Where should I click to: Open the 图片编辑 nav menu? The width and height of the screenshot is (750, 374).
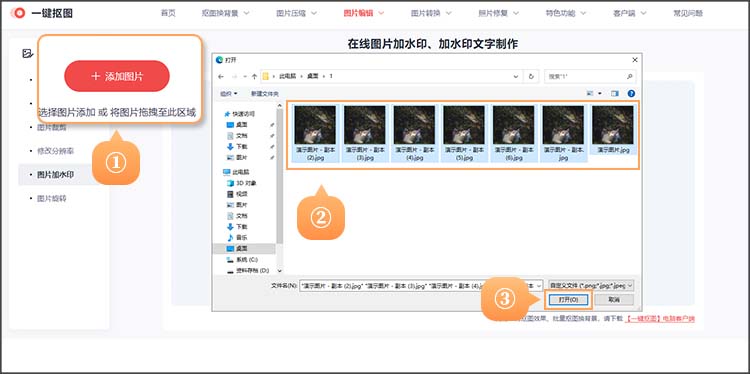click(363, 13)
